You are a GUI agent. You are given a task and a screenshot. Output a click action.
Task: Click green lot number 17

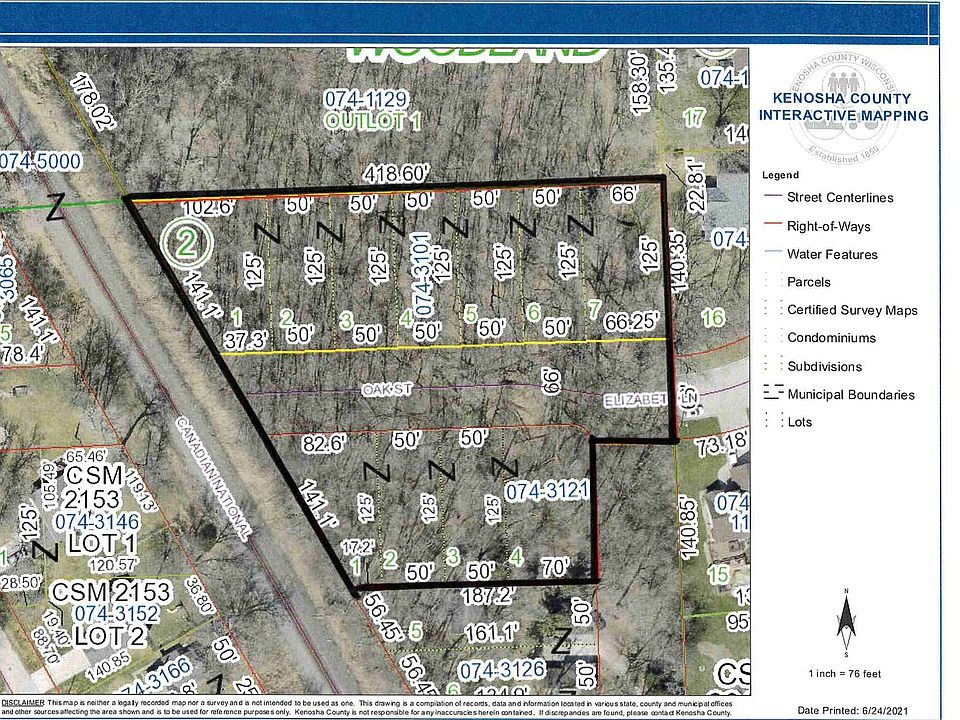[x=694, y=118]
